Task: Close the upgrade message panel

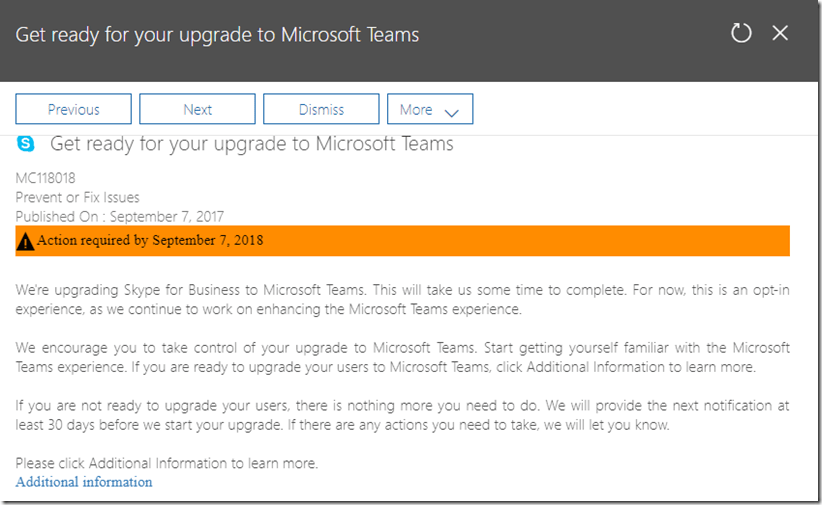Action: coord(781,33)
